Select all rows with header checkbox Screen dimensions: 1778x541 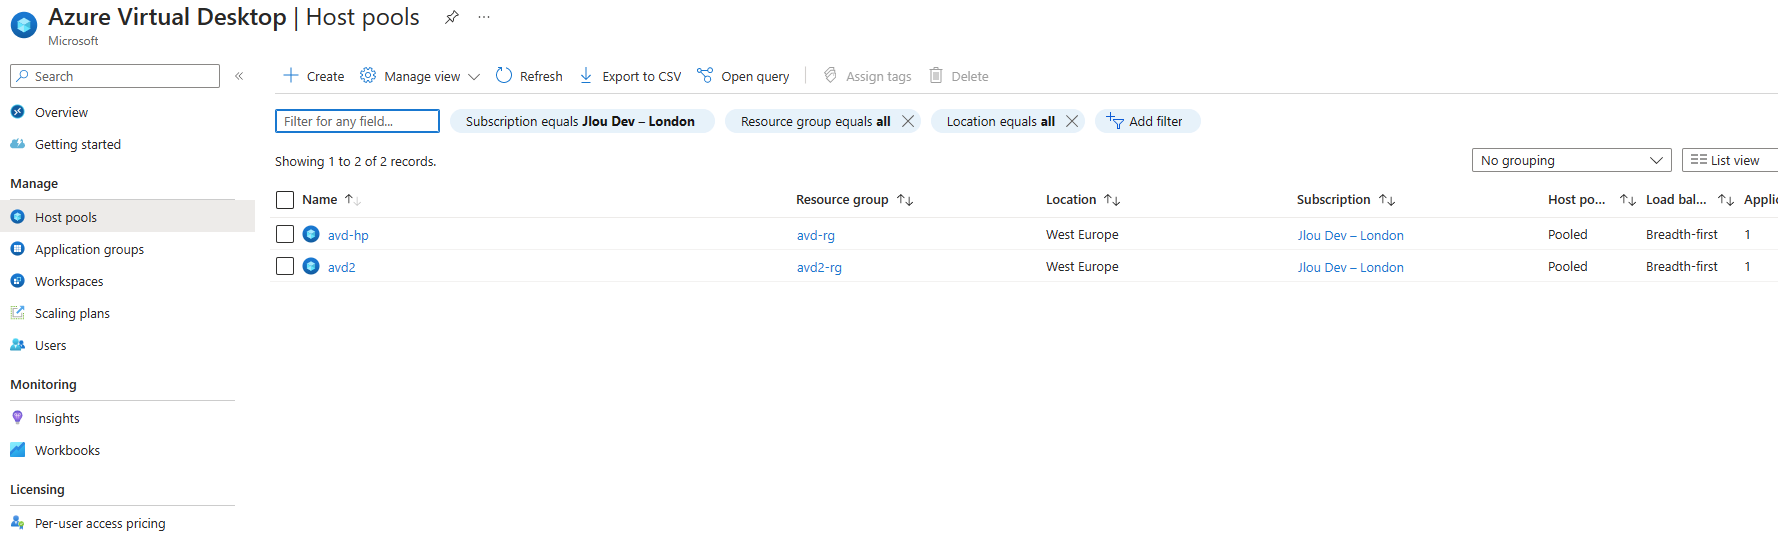tap(285, 200)
